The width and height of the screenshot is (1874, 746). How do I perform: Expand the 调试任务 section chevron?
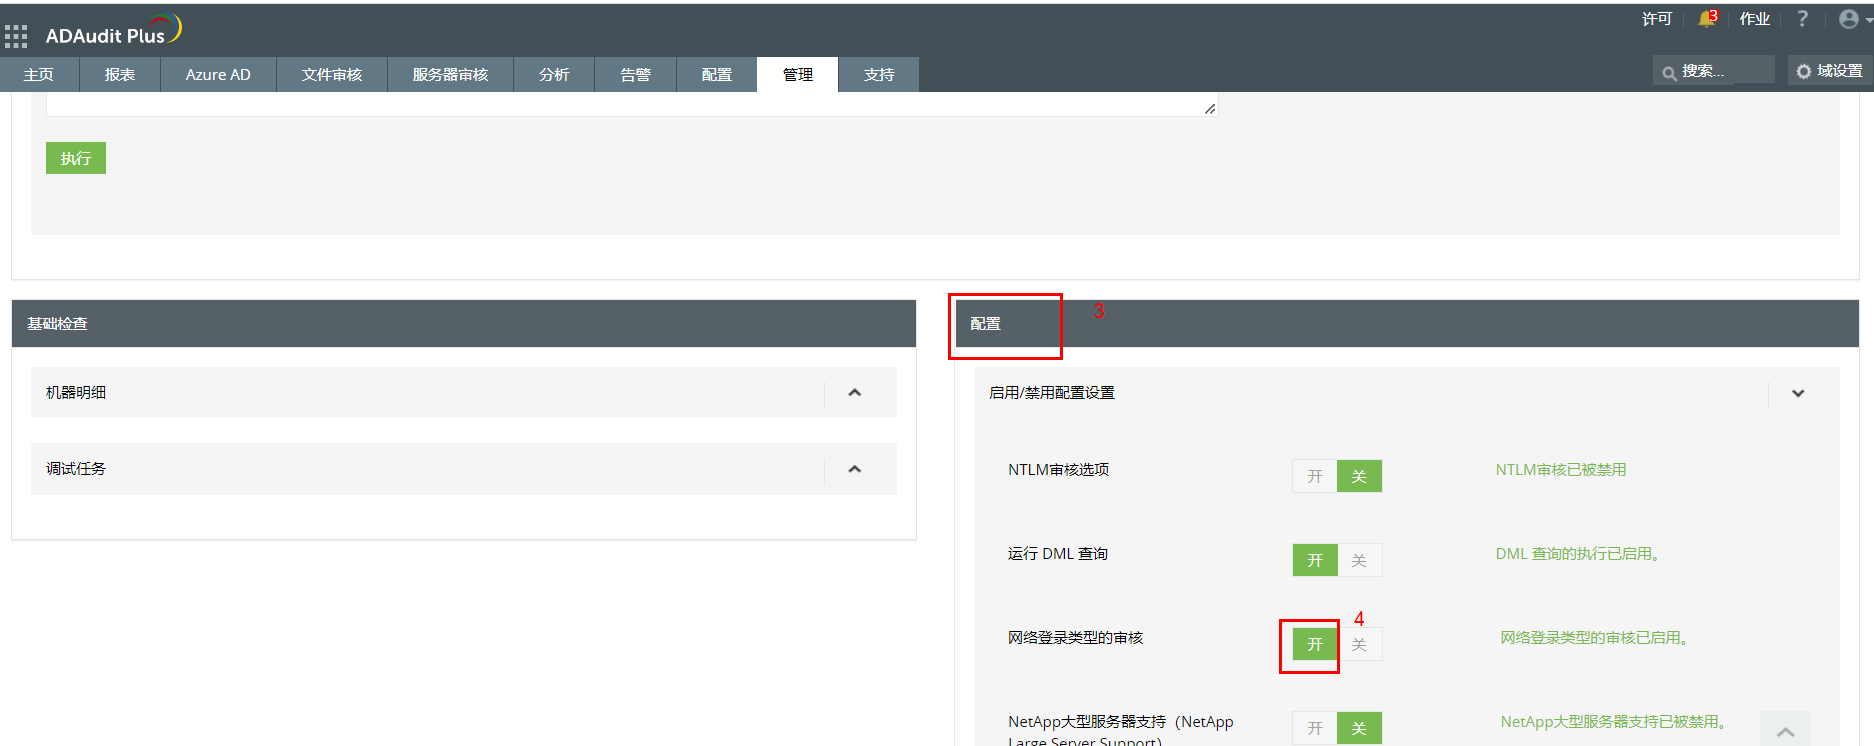[854, 469]
